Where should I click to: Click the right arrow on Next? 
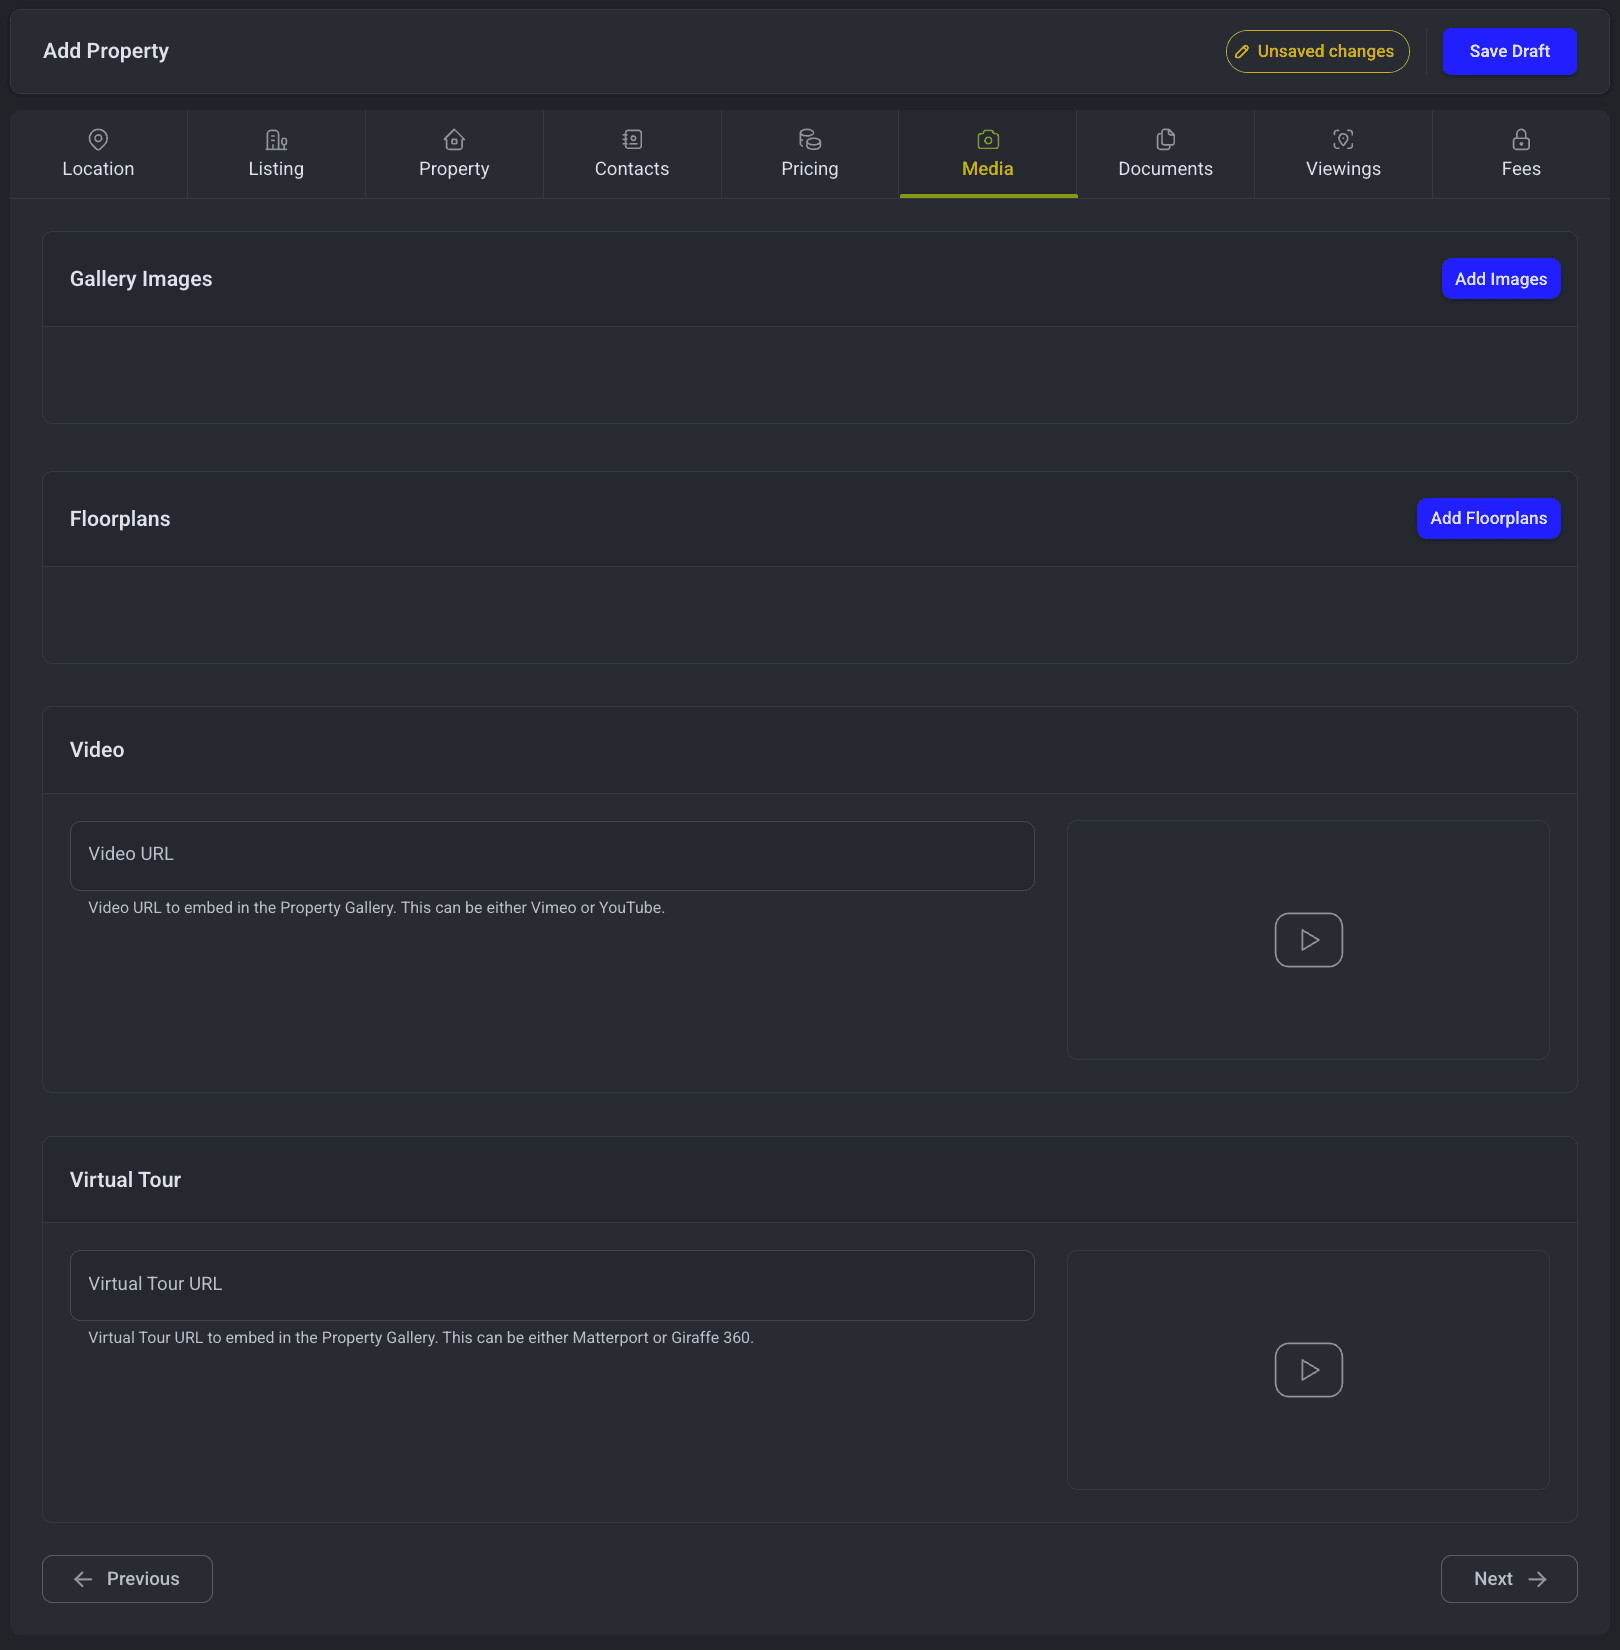coord(1538,1579)
